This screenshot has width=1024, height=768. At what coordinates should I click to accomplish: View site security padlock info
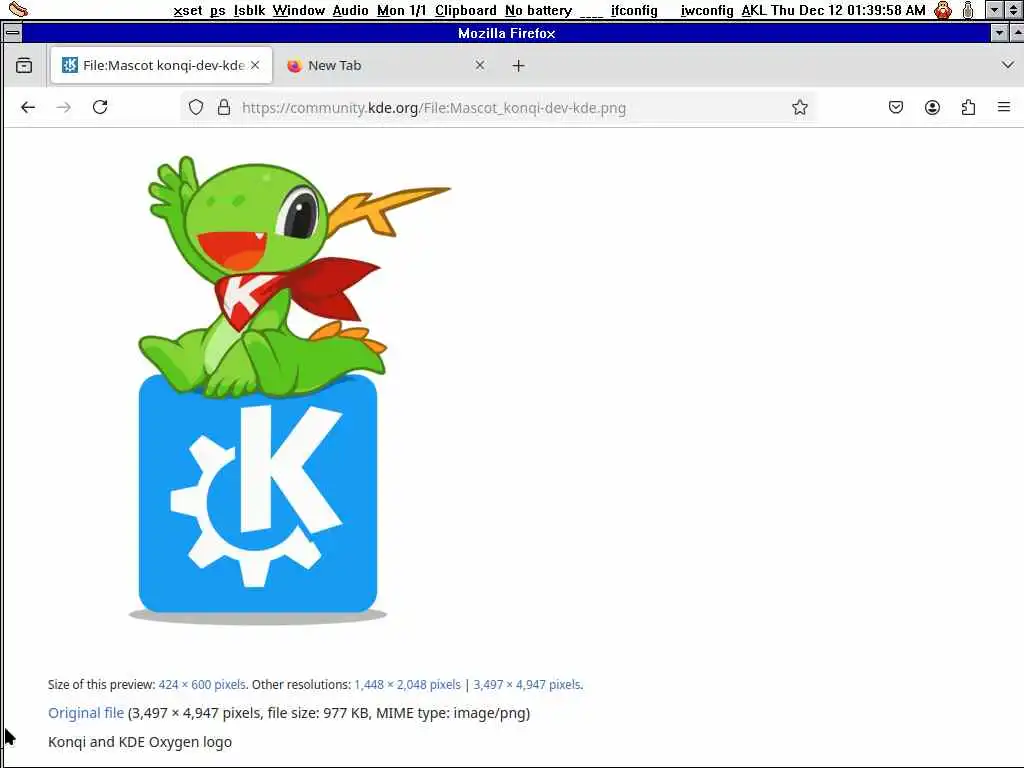coord(224,107)
